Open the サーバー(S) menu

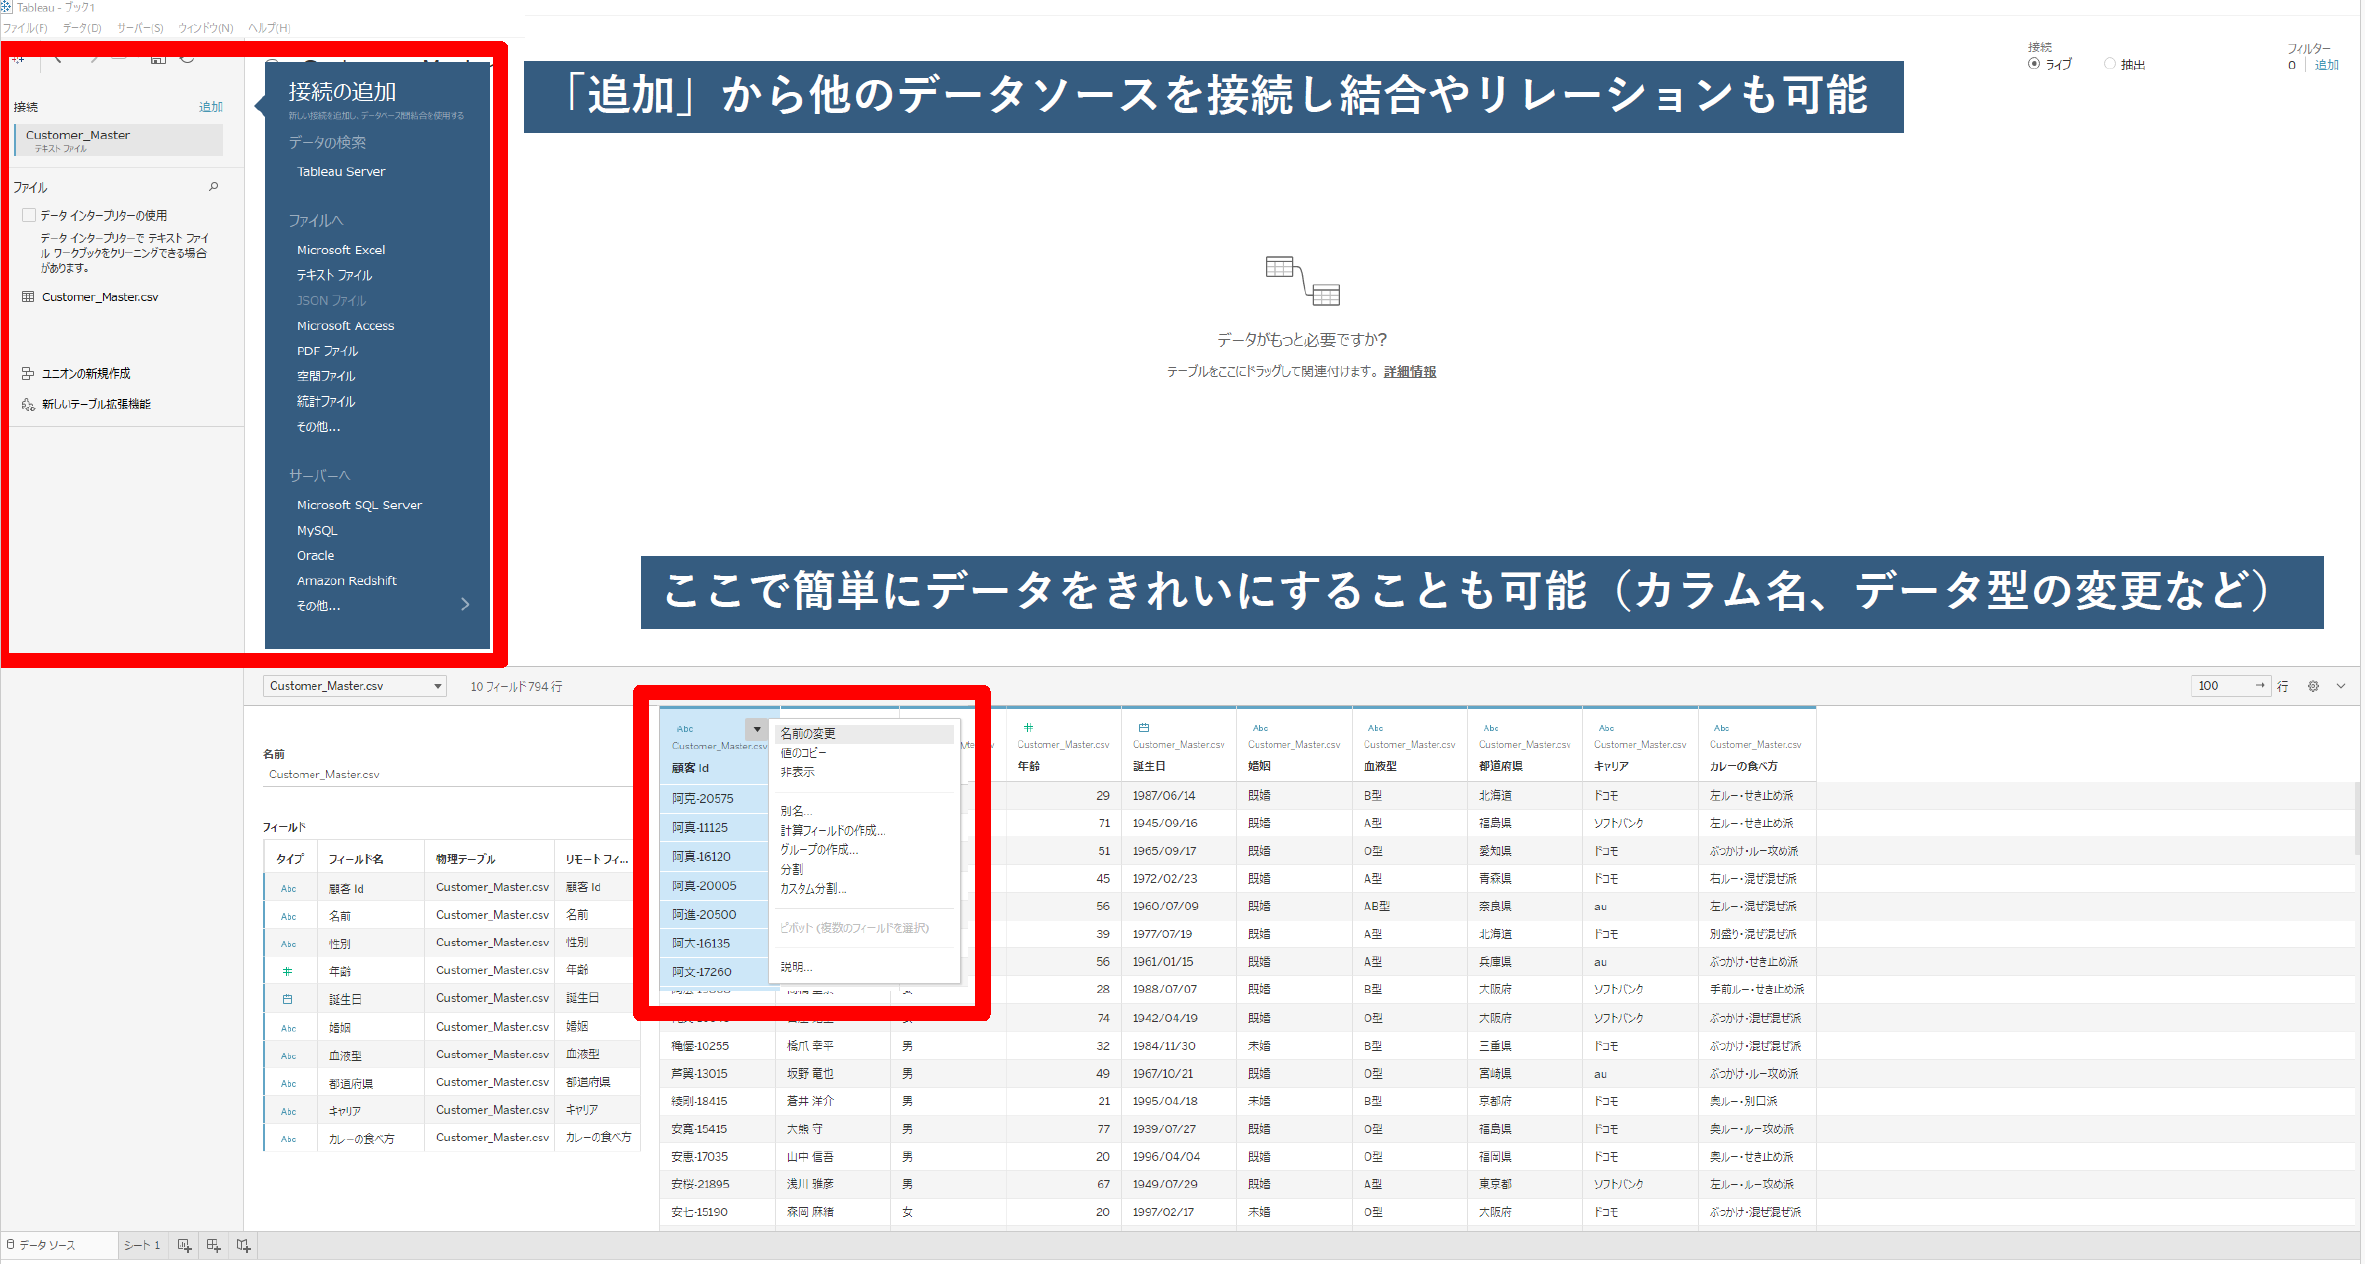point(140,28)
